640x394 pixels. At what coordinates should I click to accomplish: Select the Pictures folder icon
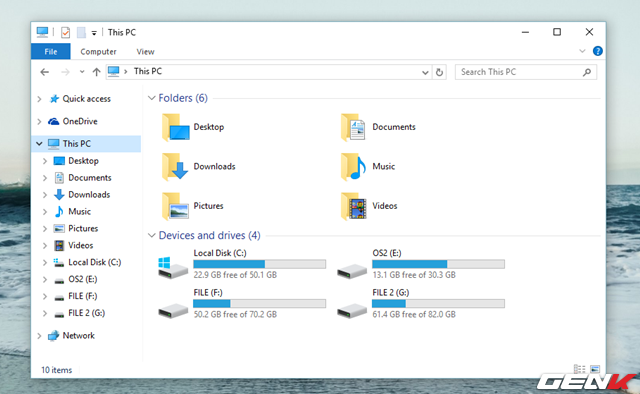click(x=176, y=206)
